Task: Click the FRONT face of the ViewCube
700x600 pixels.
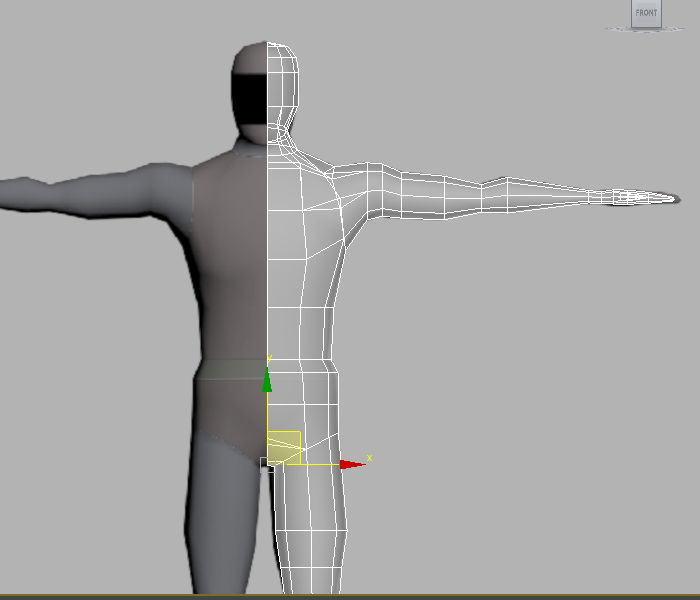Action: click(646, 13)
